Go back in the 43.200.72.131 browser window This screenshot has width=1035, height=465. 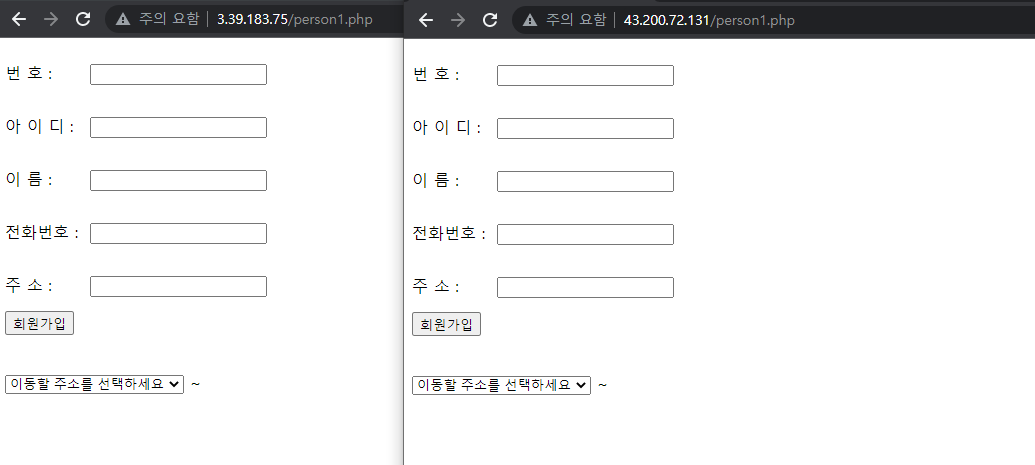[x=426, y=20]
